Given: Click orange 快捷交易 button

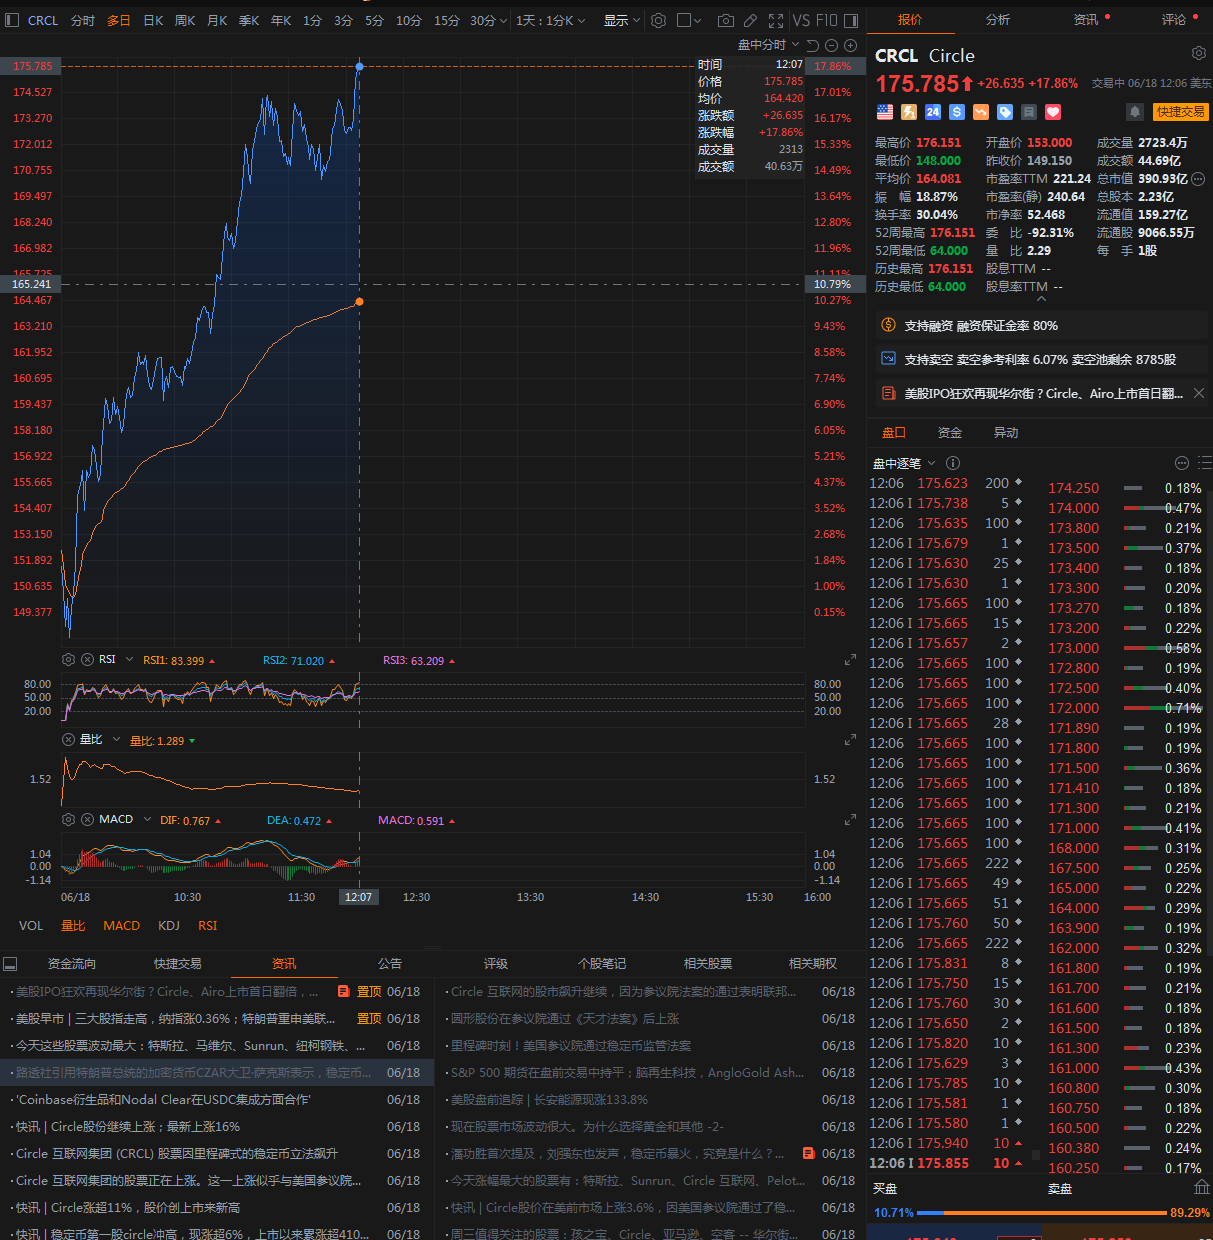Looking at the screenshot, I should pos(1180,112).
